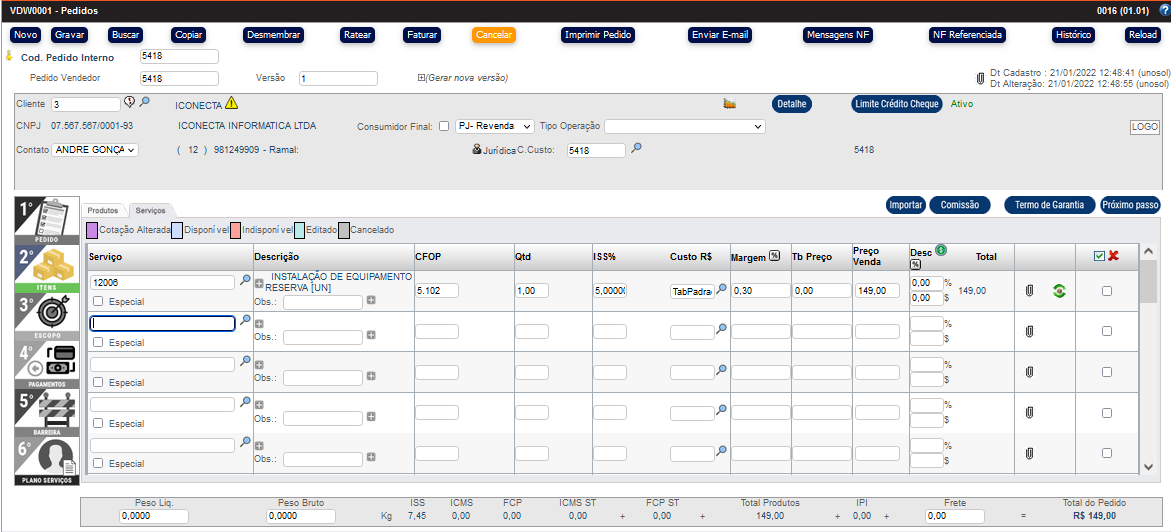Tick the selection checkbox for first service row
Image resolution: width=1171 pixels, height=532 pixels.
(1106, 291)
